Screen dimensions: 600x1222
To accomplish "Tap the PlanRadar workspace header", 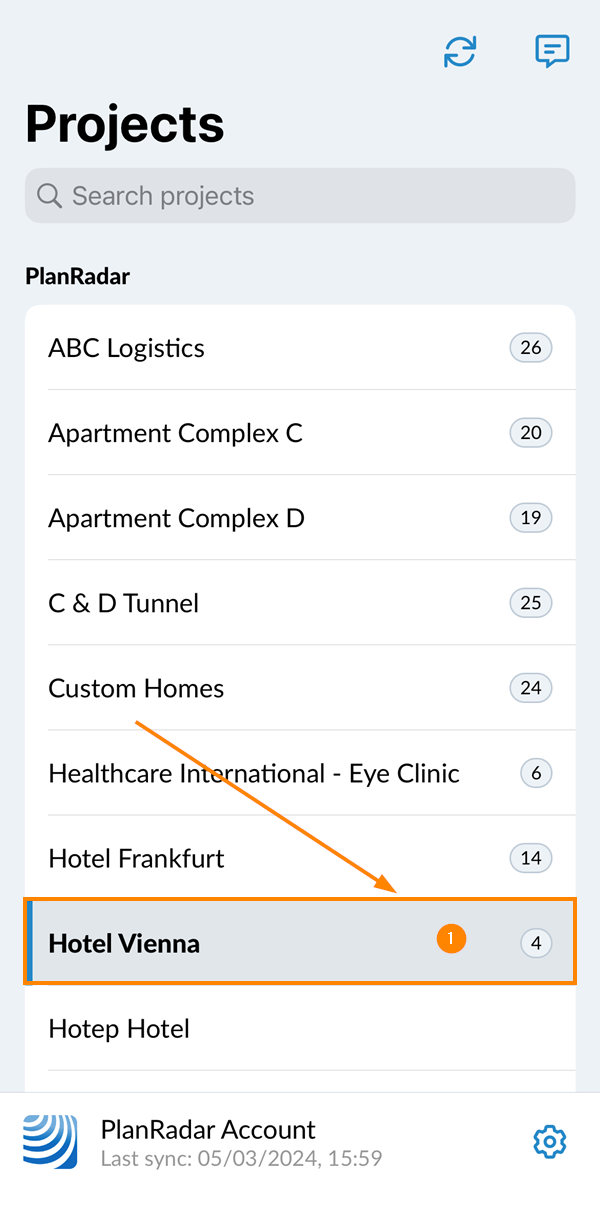I will [77, 276].
